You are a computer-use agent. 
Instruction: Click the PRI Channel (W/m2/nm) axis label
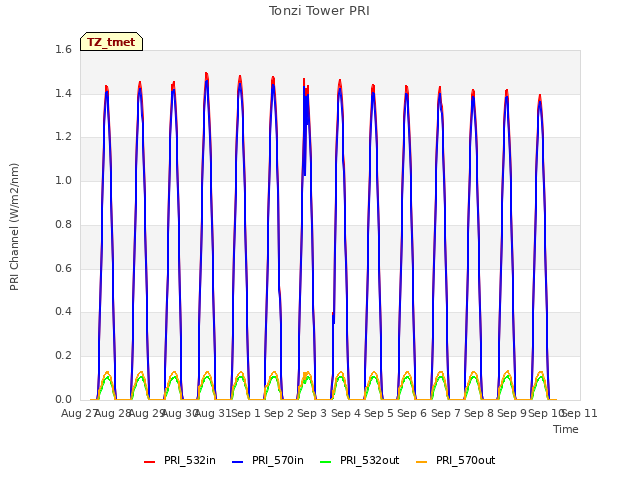[x=14, y=227]
